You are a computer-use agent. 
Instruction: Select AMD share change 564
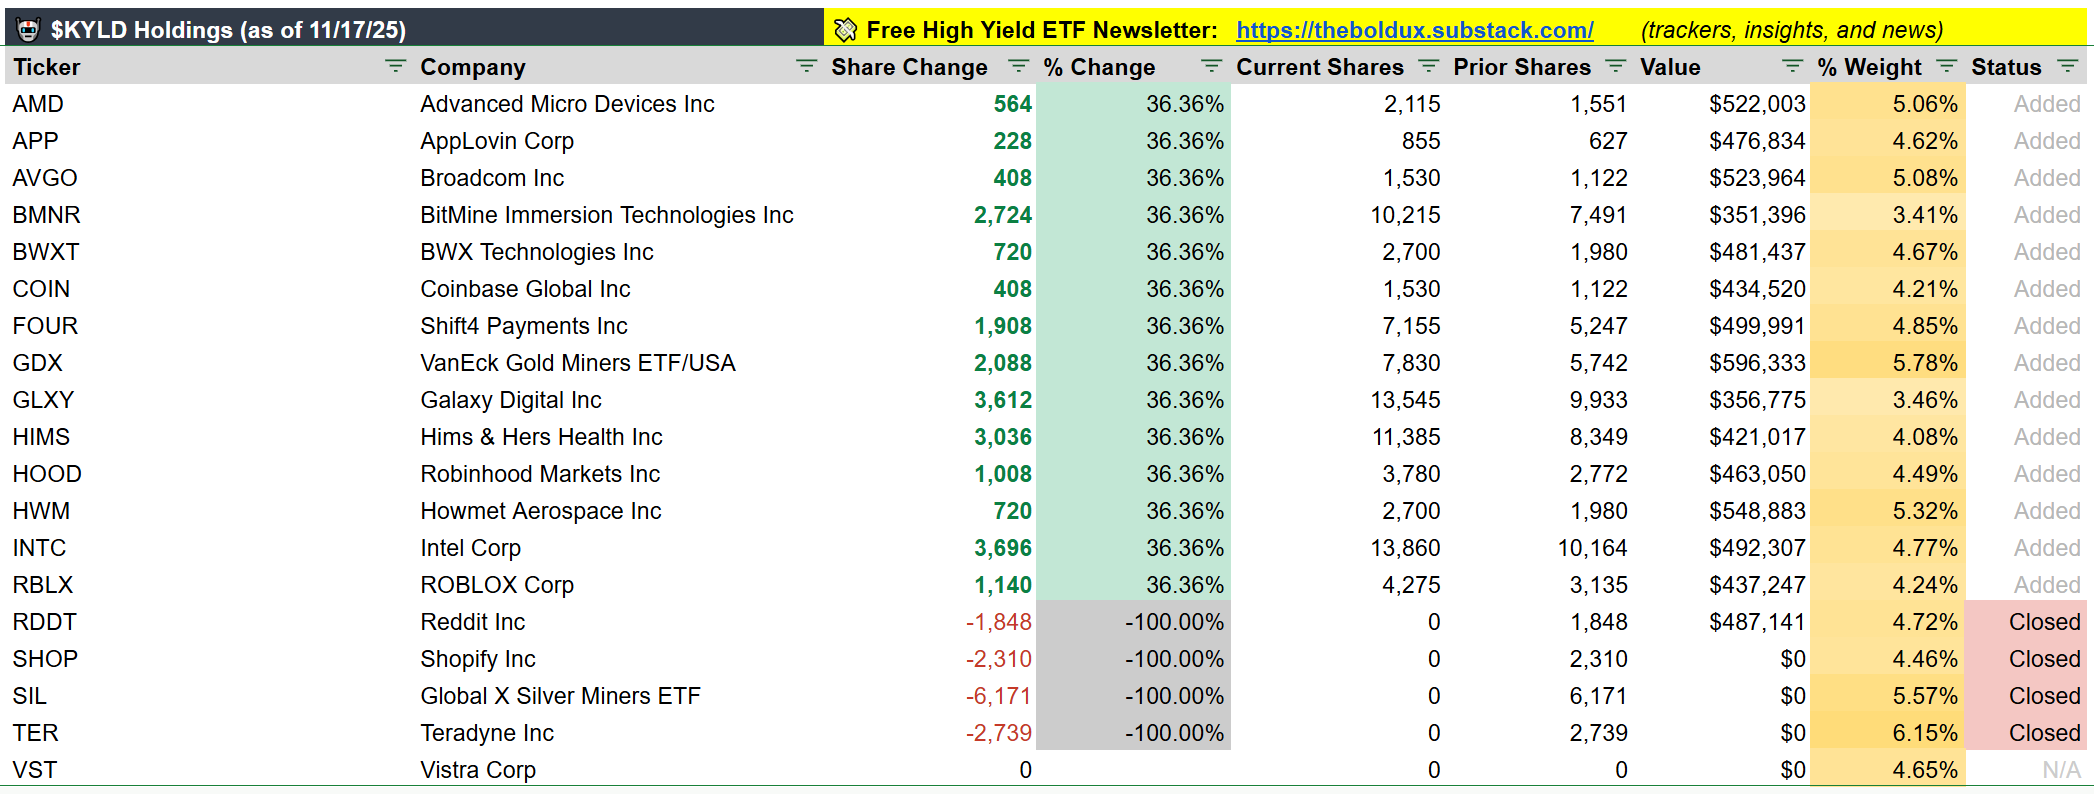tap(930, 104)
